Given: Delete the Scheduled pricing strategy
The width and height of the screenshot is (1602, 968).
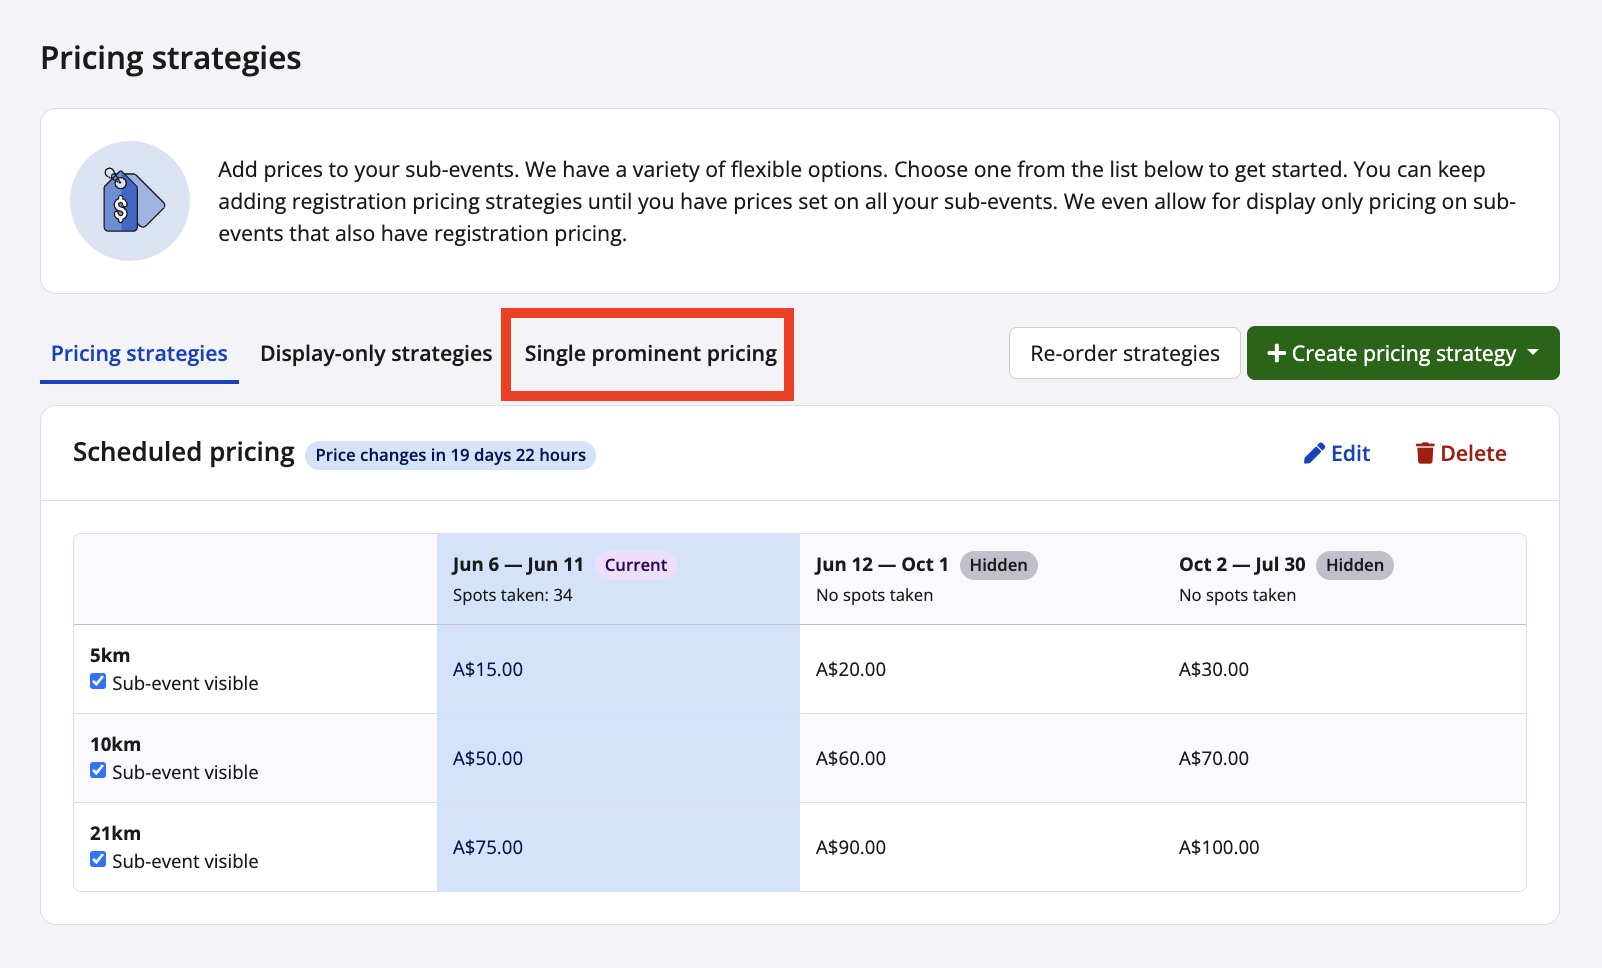Looking at the screenshot, I should pos(1472,454).
